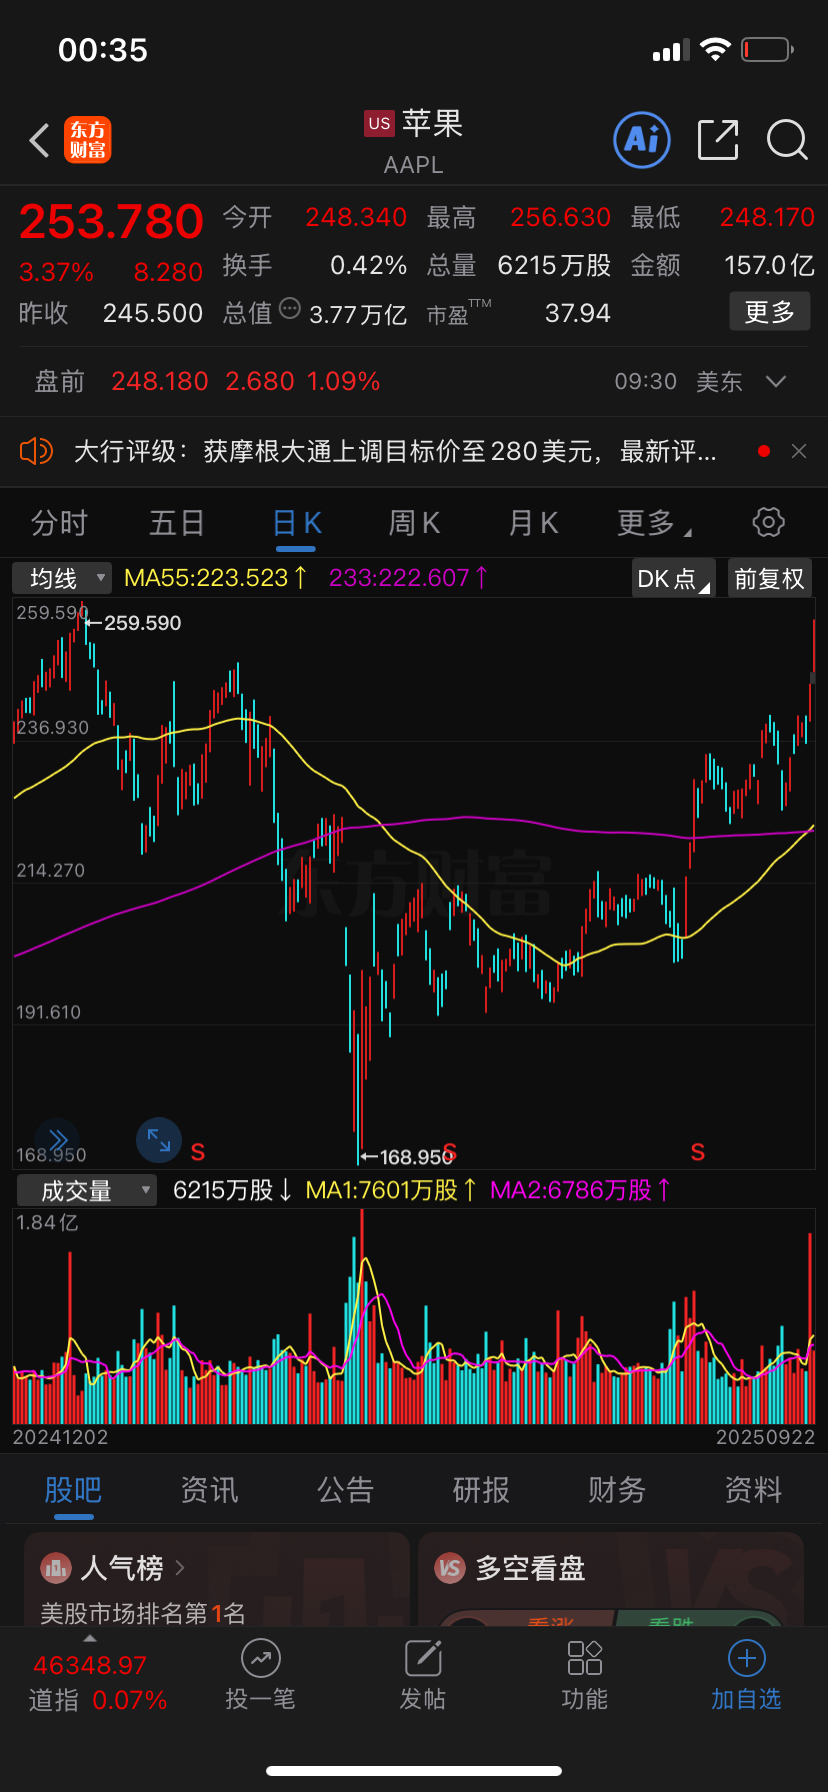Select the 月K tab

(533, 522)
